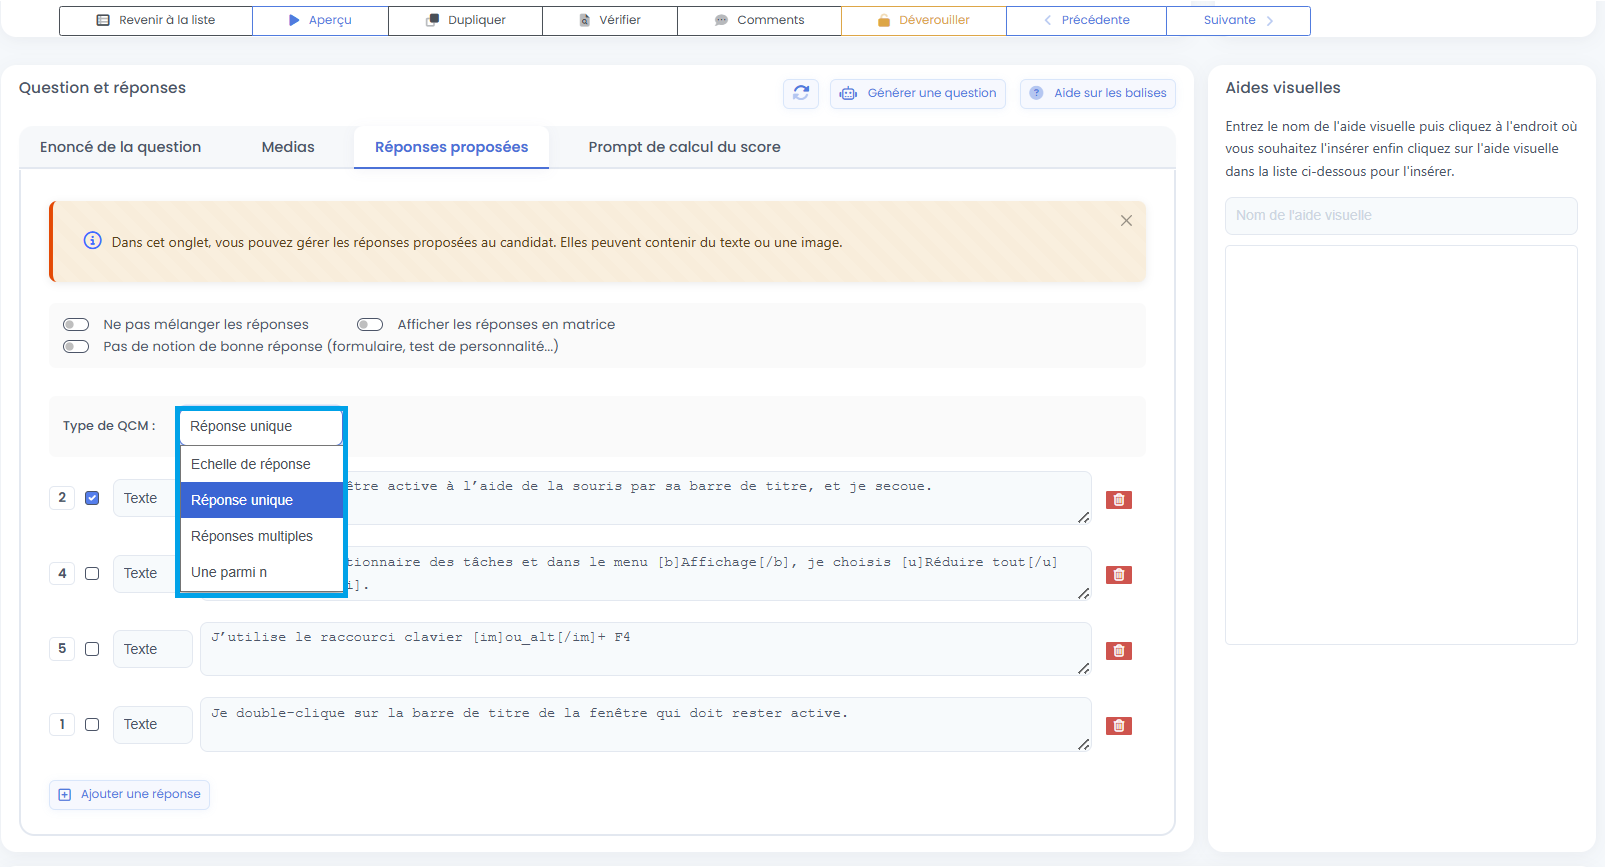Image resolution: width=1605 pixels, height=867 pixels.
Task: Open the Comments button
Action: (760, 20)
